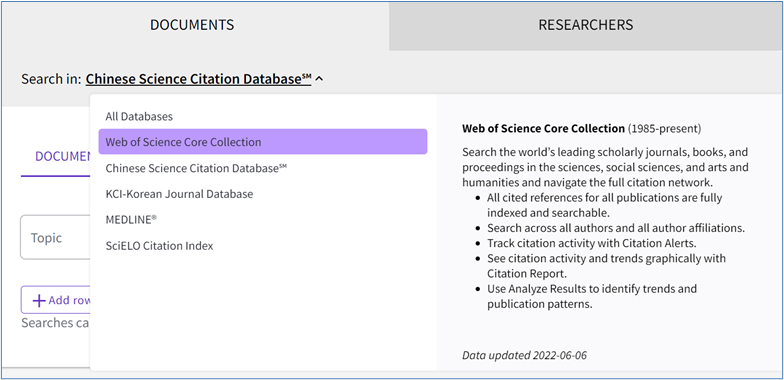Image resolution: width=784 pixels, height=380 pixels.
Task: Click the Track citation activity bullet text
Action: [x=592, y=244]
